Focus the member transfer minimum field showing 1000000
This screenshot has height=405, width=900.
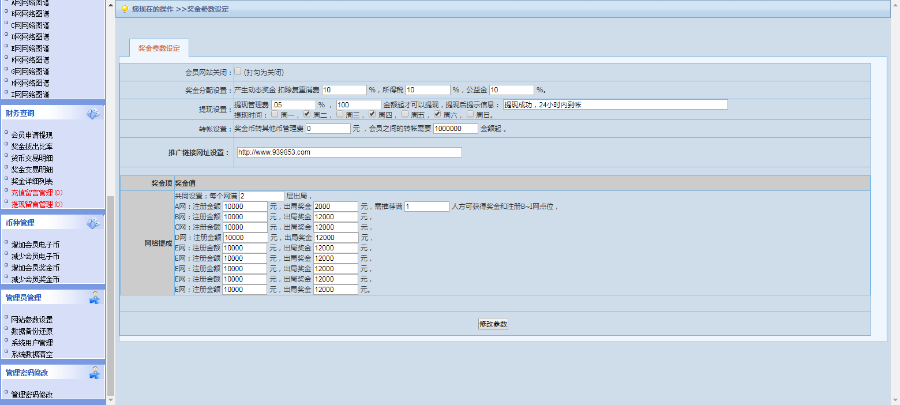(x=456, y=129)
